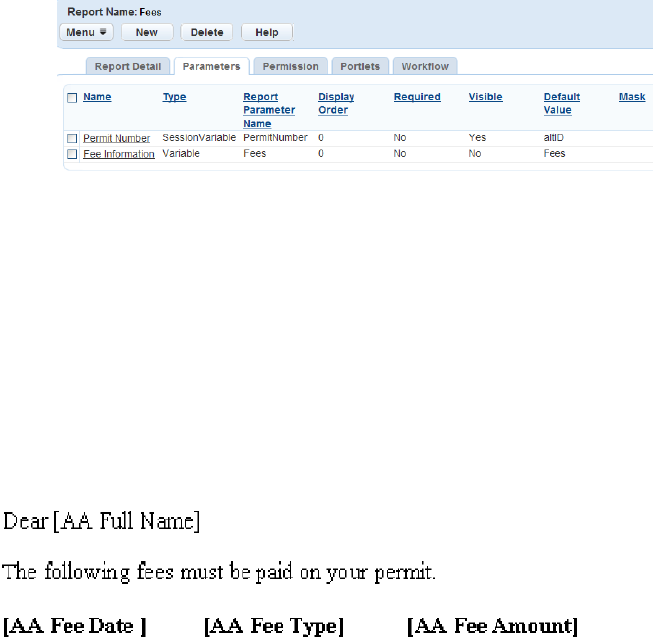Open the Permission tab
This screenshot has width=653, height=643.
coord(291,67)
